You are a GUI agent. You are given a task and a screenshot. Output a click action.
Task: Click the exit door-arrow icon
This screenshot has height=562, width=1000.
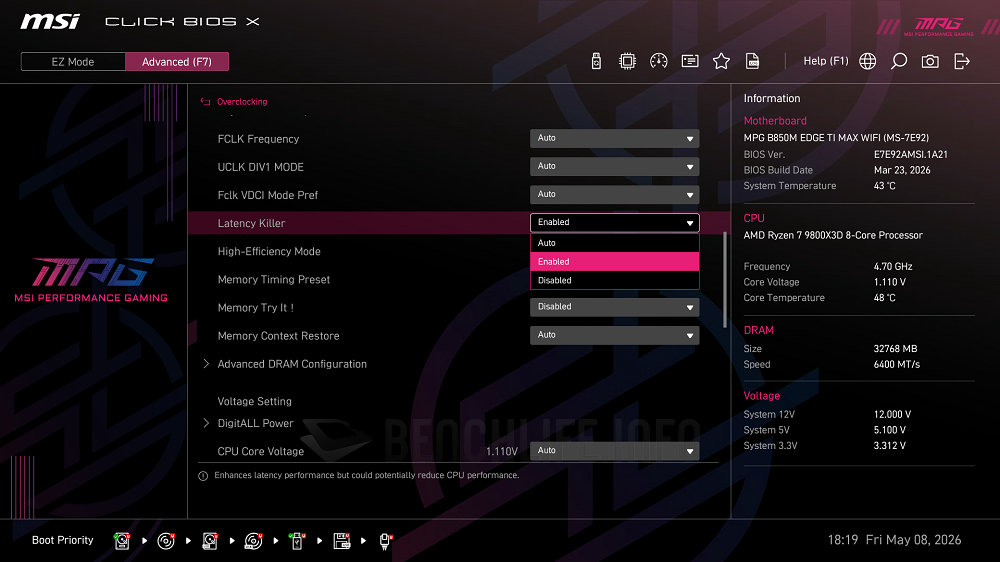962,61
